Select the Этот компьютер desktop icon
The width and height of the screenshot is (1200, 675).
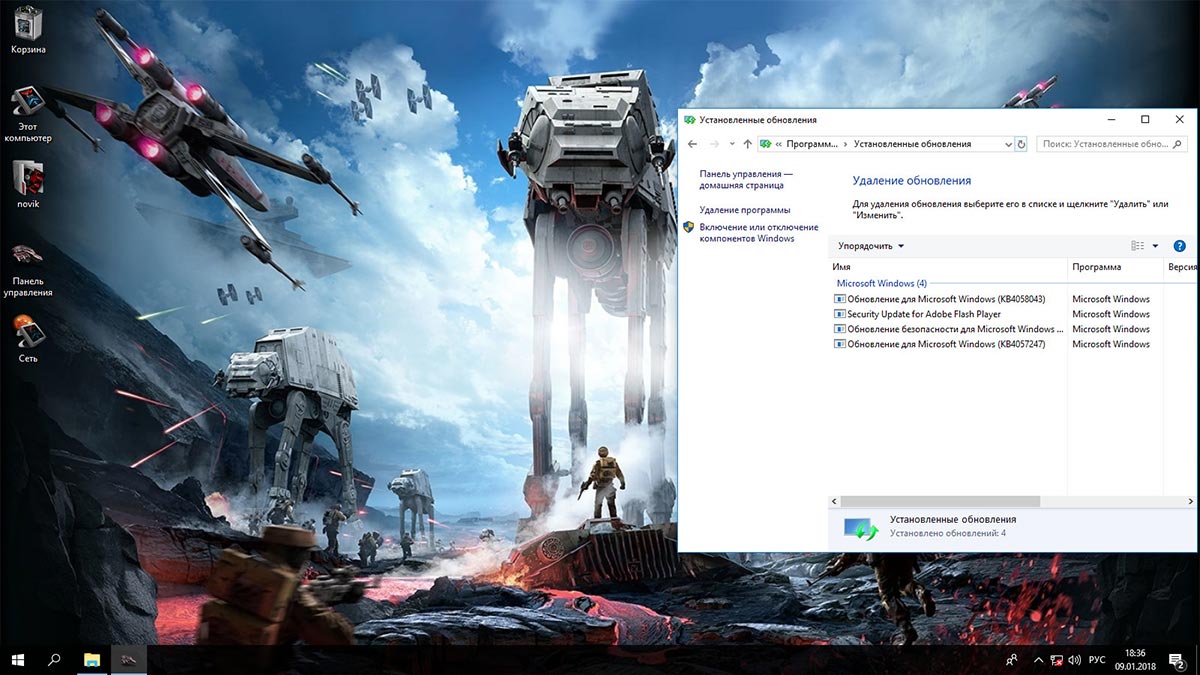click(28, 113)
